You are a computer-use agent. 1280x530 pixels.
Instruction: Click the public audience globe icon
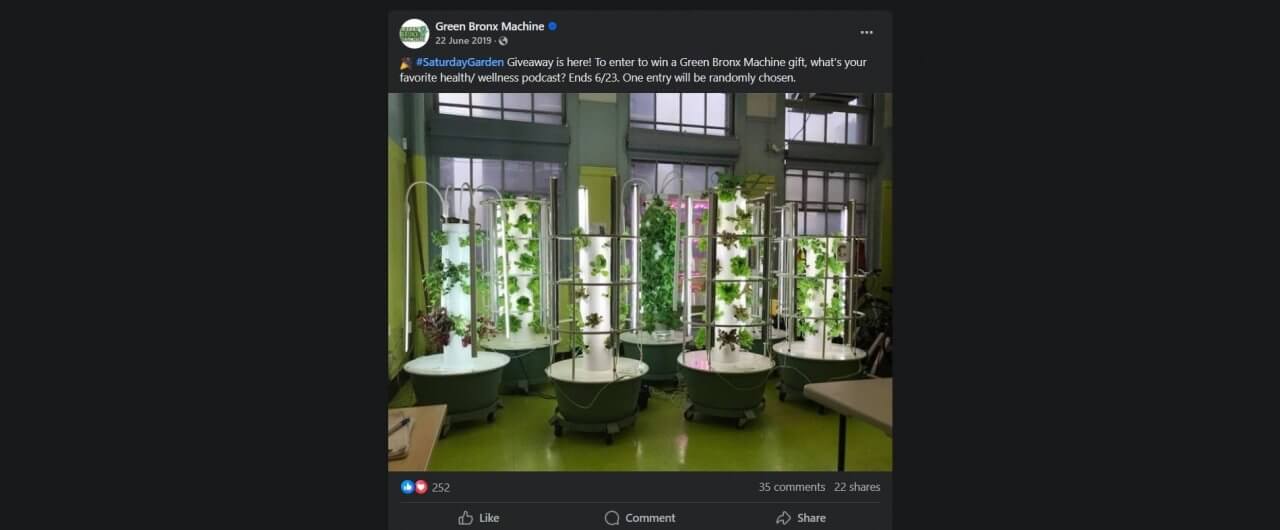point(503,41)
